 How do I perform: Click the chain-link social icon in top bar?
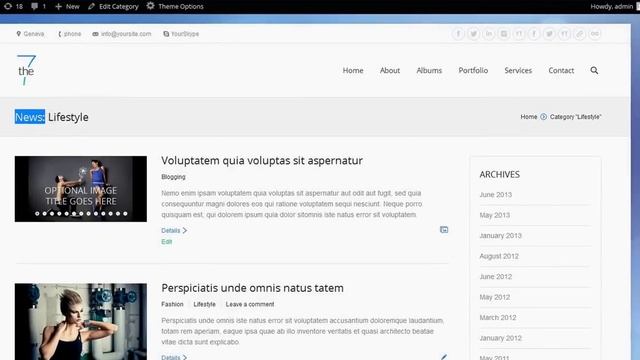(x=580, y=34)
